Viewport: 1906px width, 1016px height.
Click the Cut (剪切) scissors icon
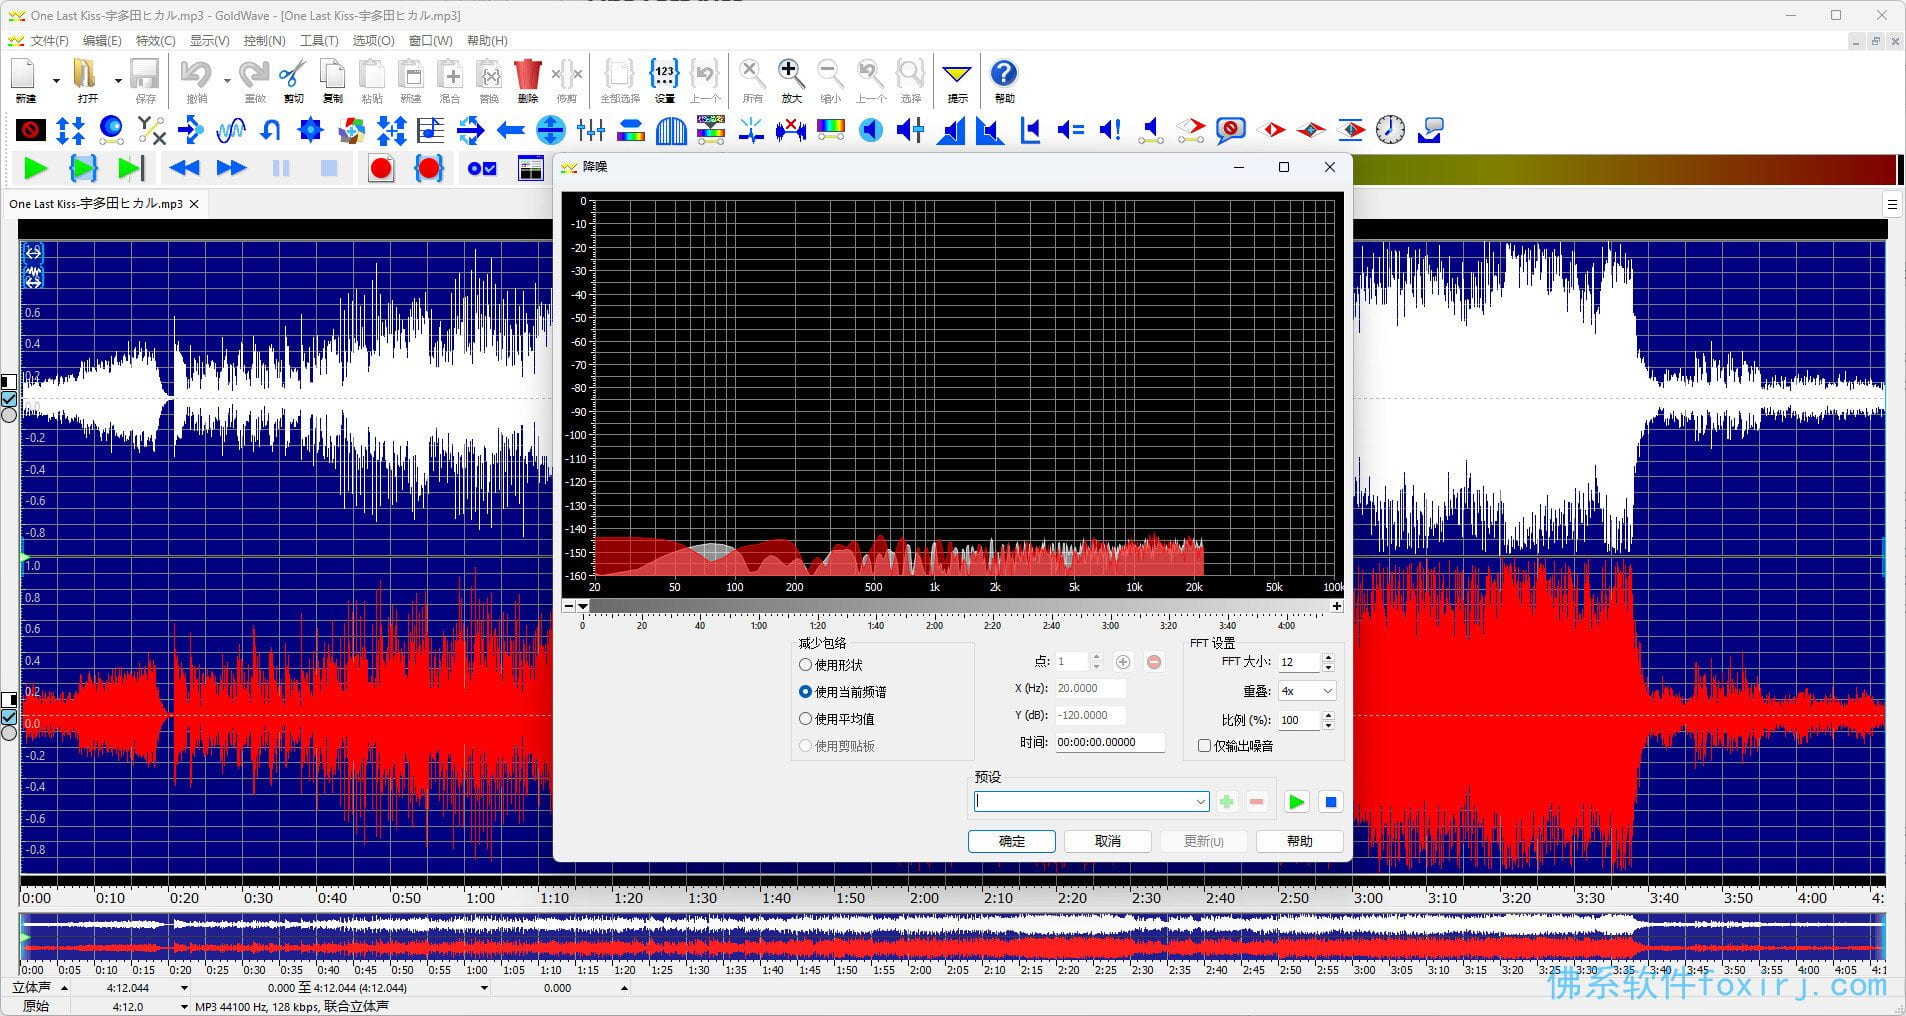(293, 80)
